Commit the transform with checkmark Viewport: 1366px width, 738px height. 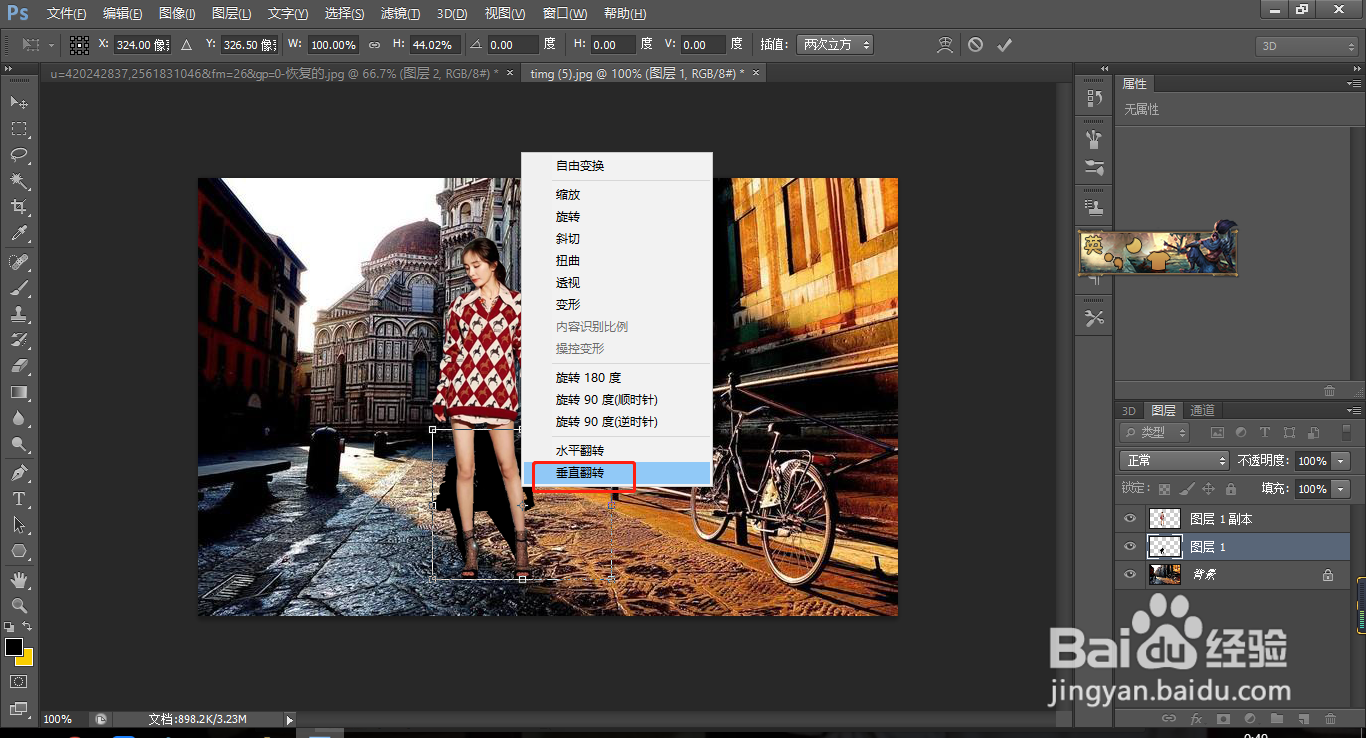point(1005,45)
